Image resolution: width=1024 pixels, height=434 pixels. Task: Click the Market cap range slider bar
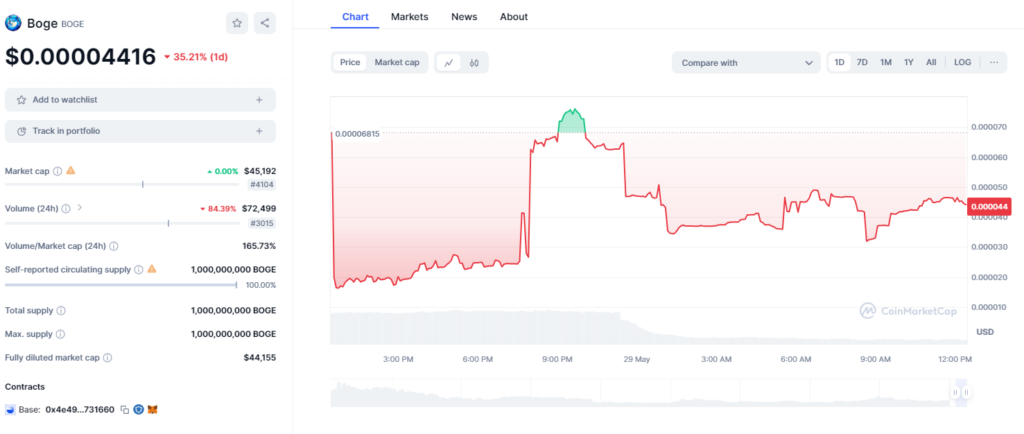coord(122,185)
